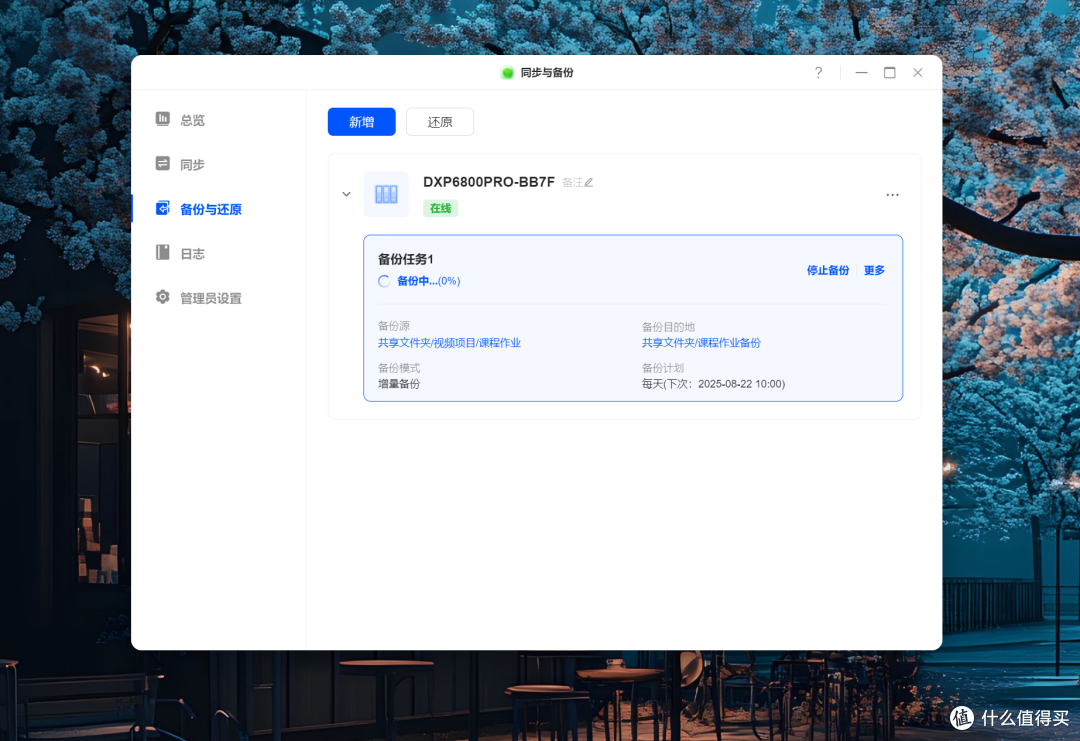Edit device note via 备注 pencil icon

(x=588, y=182)
